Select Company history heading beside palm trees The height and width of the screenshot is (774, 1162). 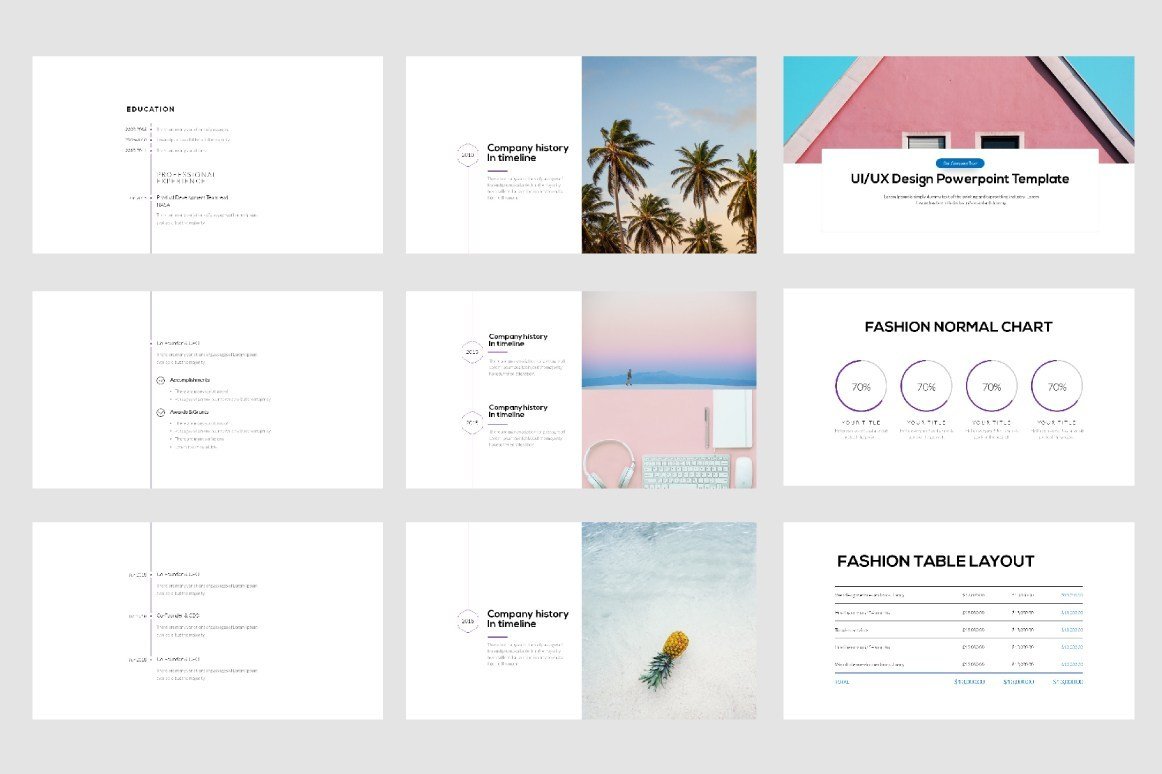pyautogui.click(x=528, y=153)
